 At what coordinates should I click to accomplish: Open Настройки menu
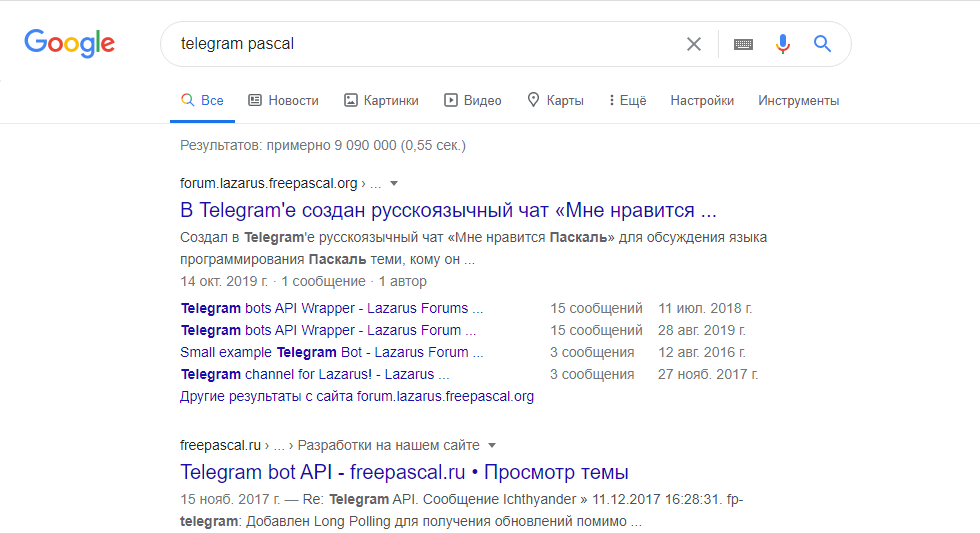702,101
